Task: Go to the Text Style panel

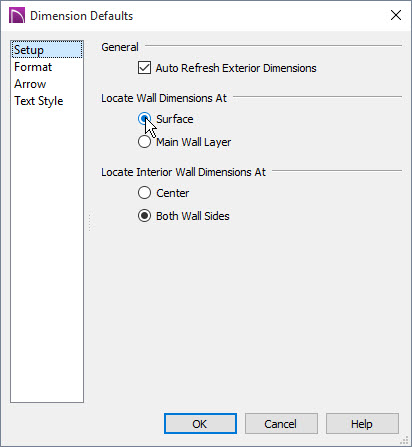Action: coord(39,101)
